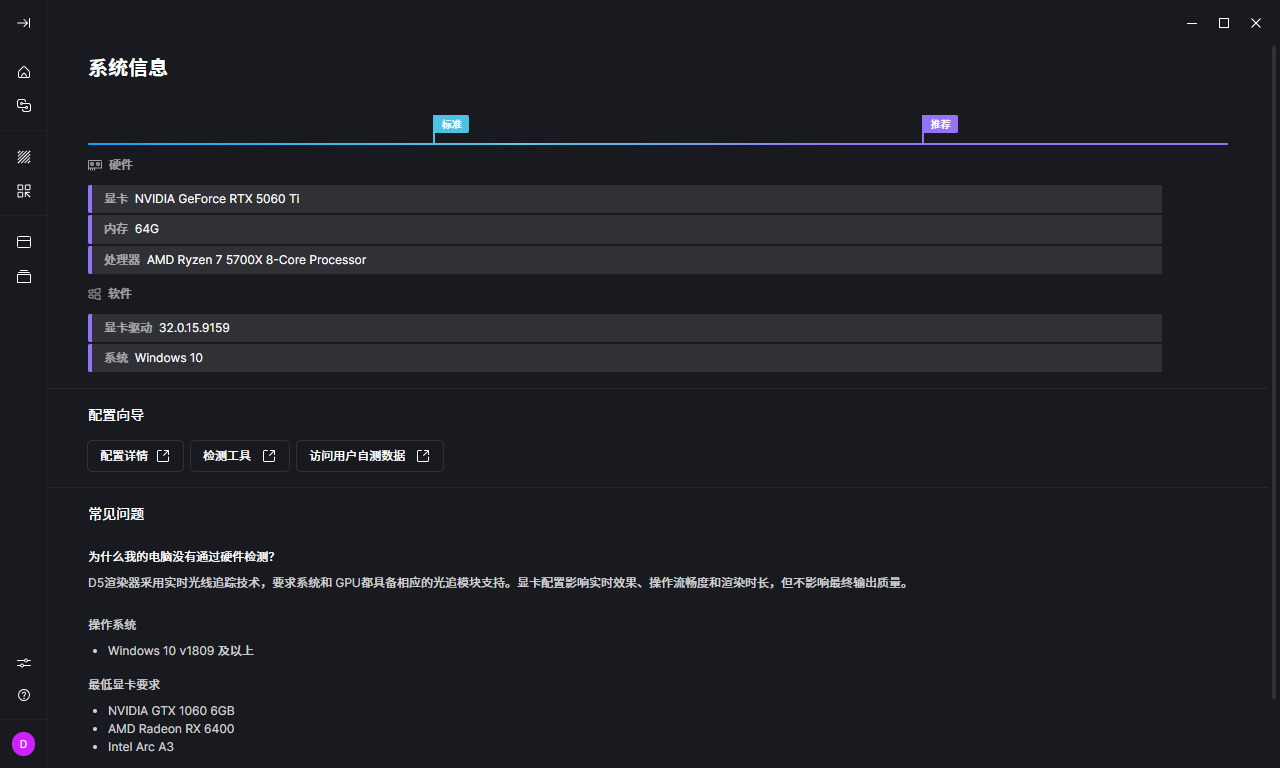Viewport: 1280px width, 768px height.
Task: Open the stacked layers sidebar icon
Action: (x=24, y=276)
